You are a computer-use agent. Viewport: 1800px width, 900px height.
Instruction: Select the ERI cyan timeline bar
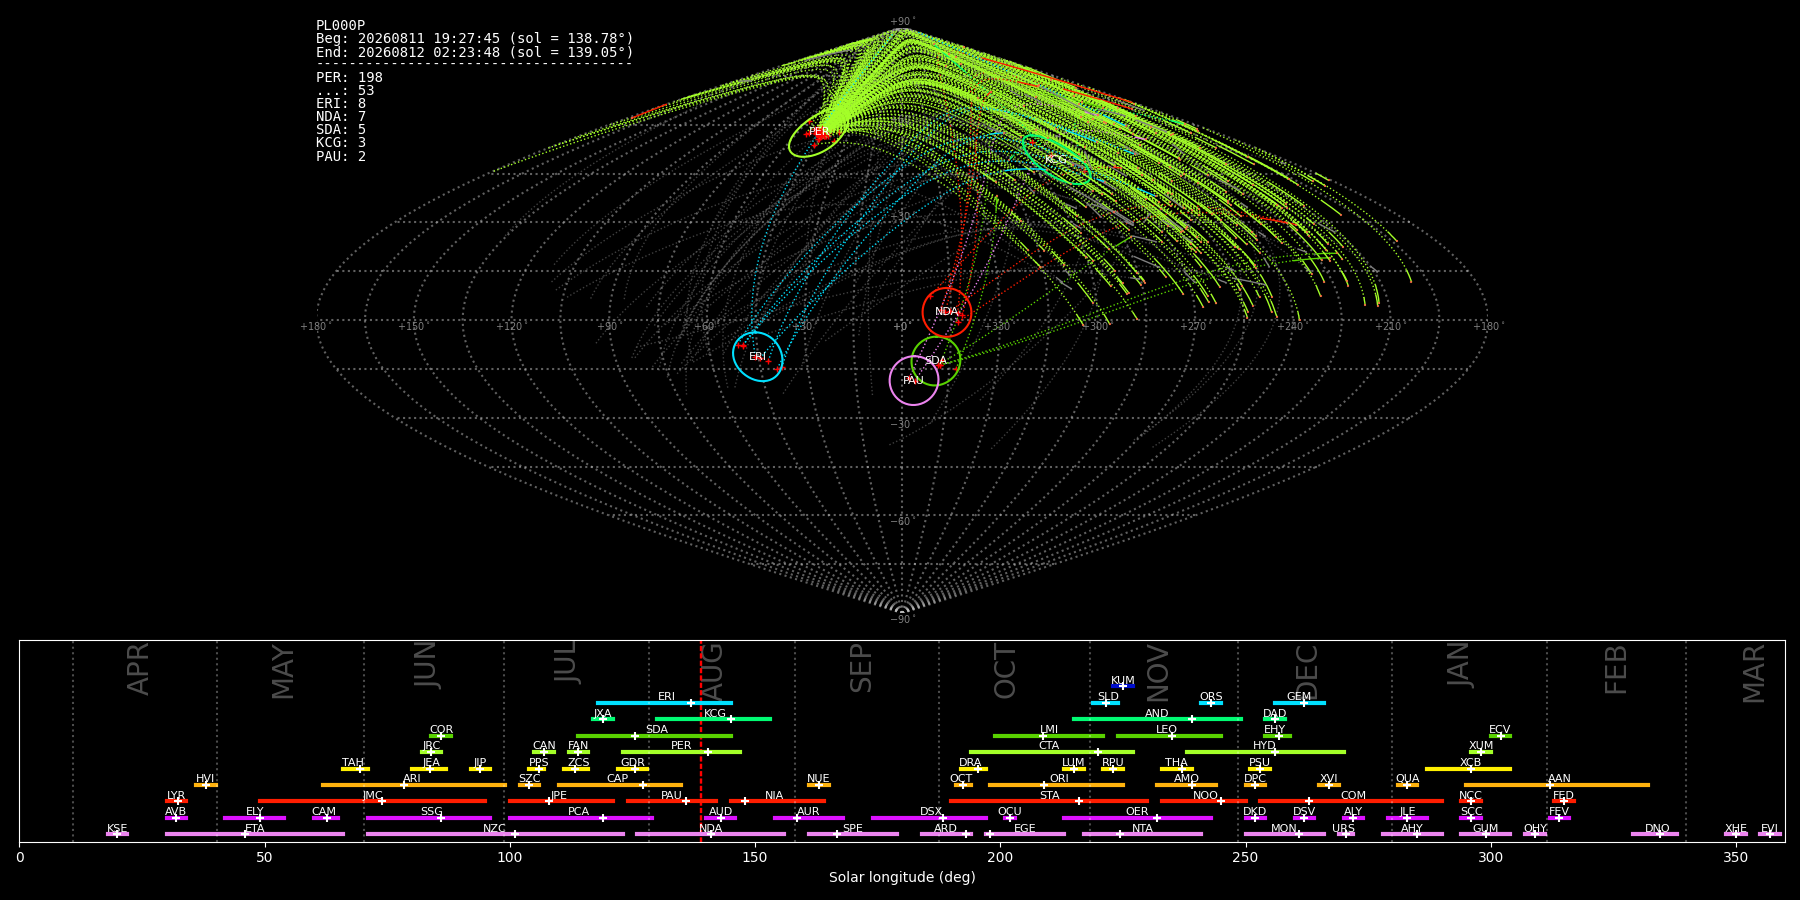pos(664,703)
